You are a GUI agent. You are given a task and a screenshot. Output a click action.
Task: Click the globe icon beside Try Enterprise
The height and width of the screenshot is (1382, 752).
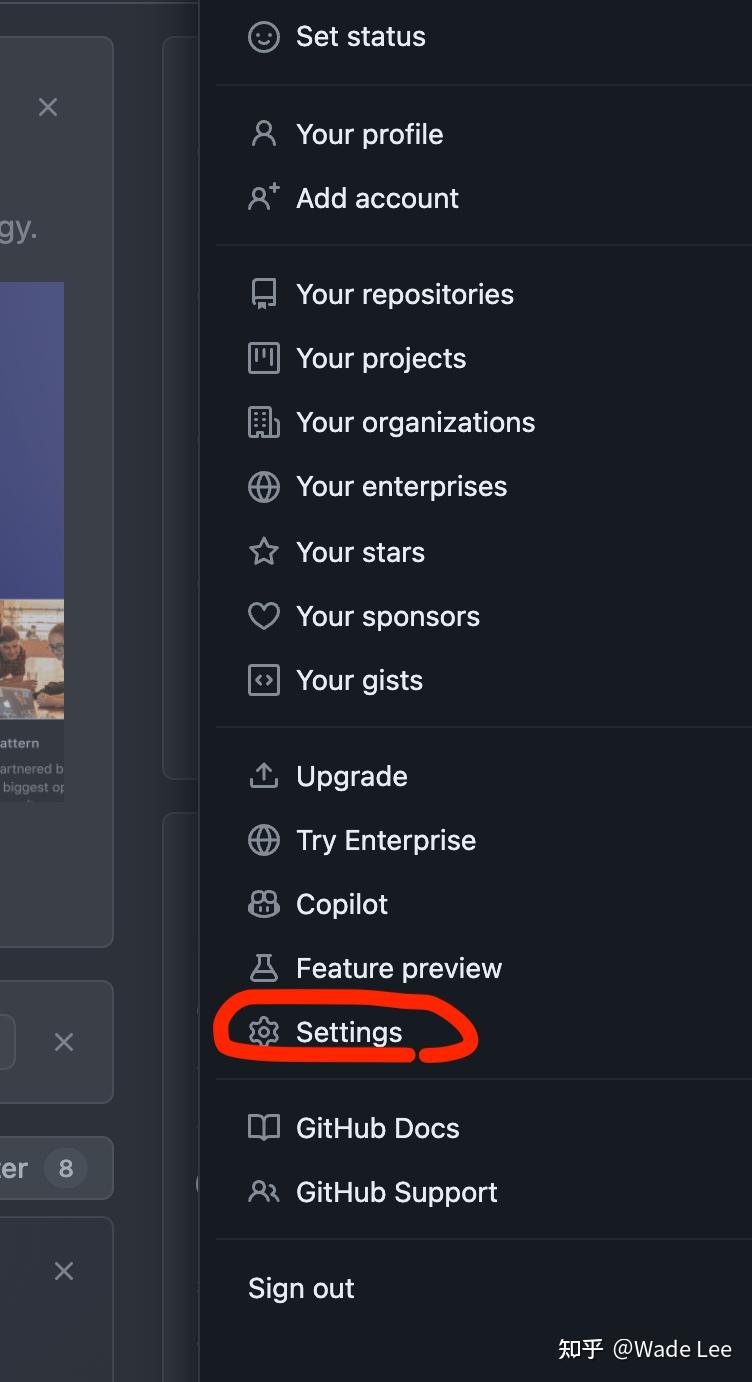(263, 840)
